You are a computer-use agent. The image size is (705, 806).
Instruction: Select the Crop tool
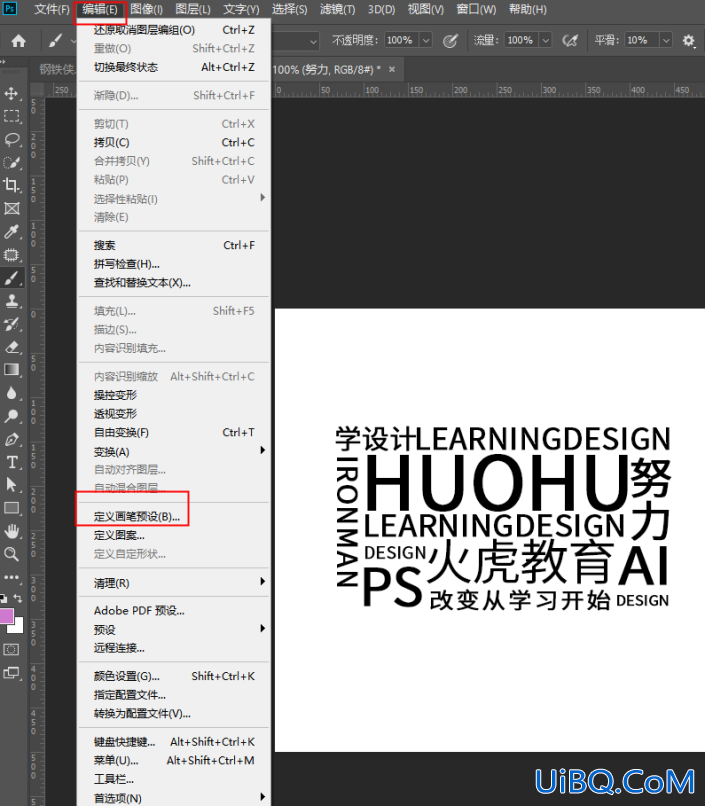[11, 185]
